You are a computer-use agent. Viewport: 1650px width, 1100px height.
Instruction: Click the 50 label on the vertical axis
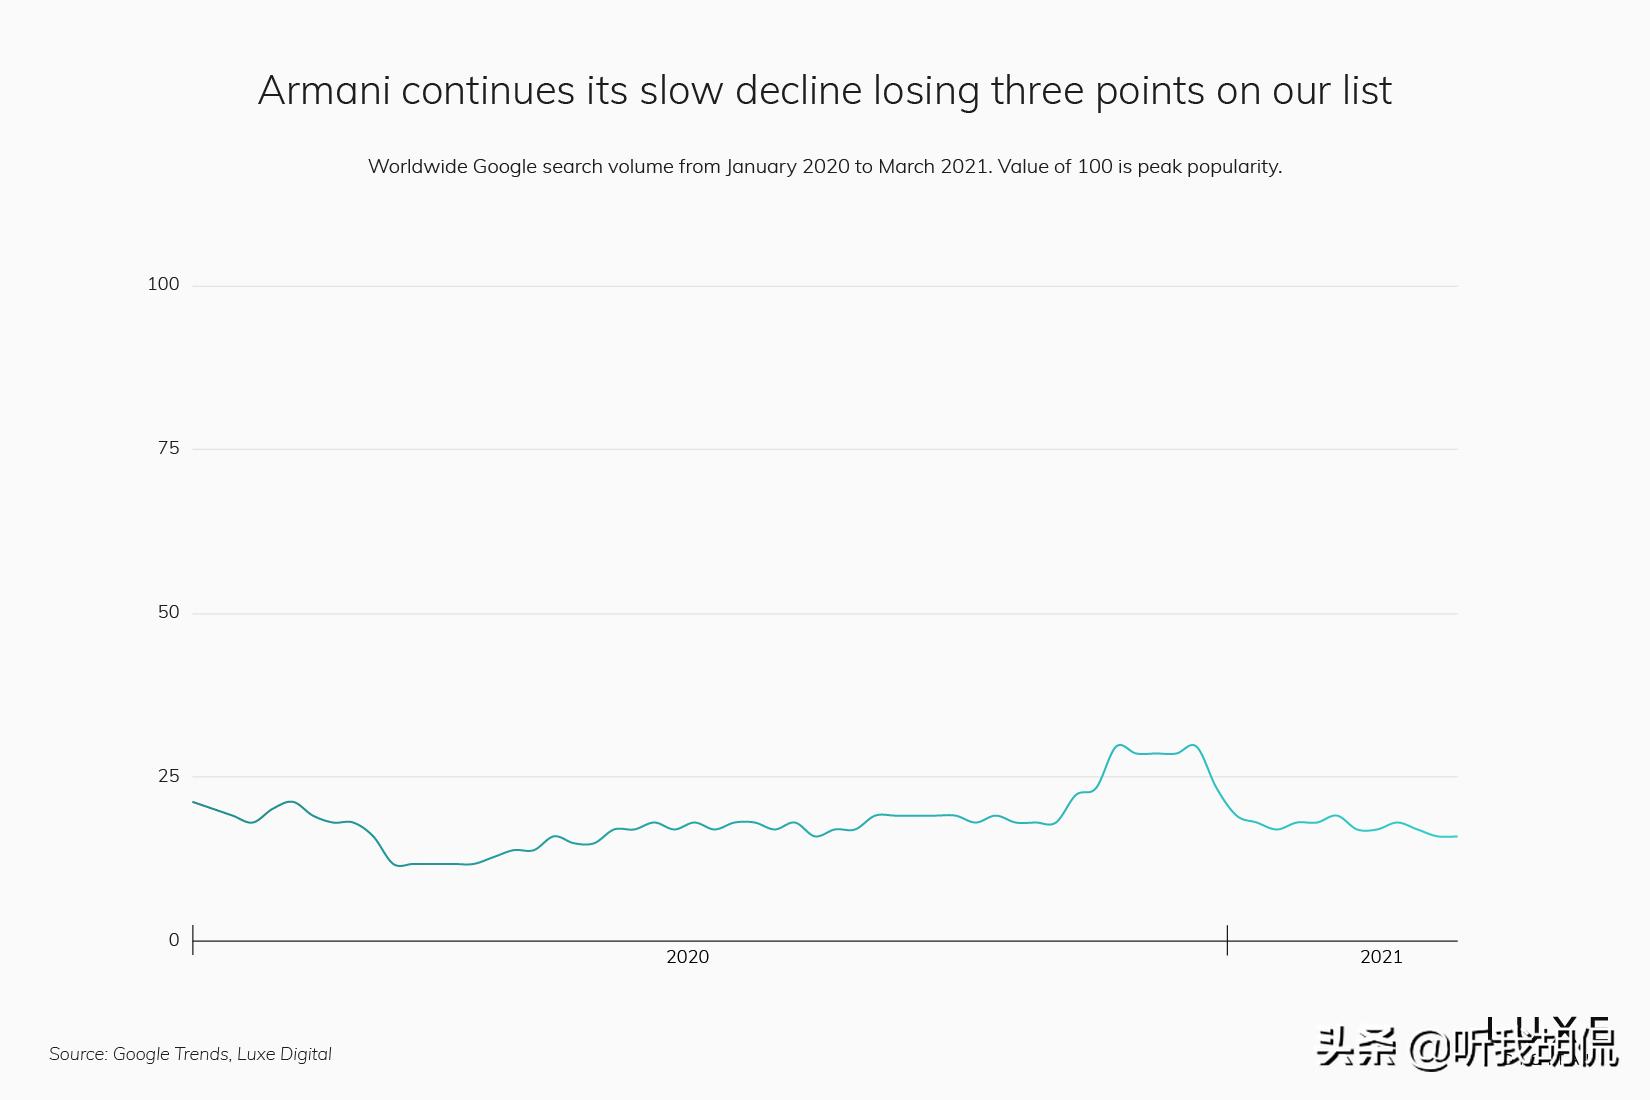pyautogui.click(x=168, y=613)
